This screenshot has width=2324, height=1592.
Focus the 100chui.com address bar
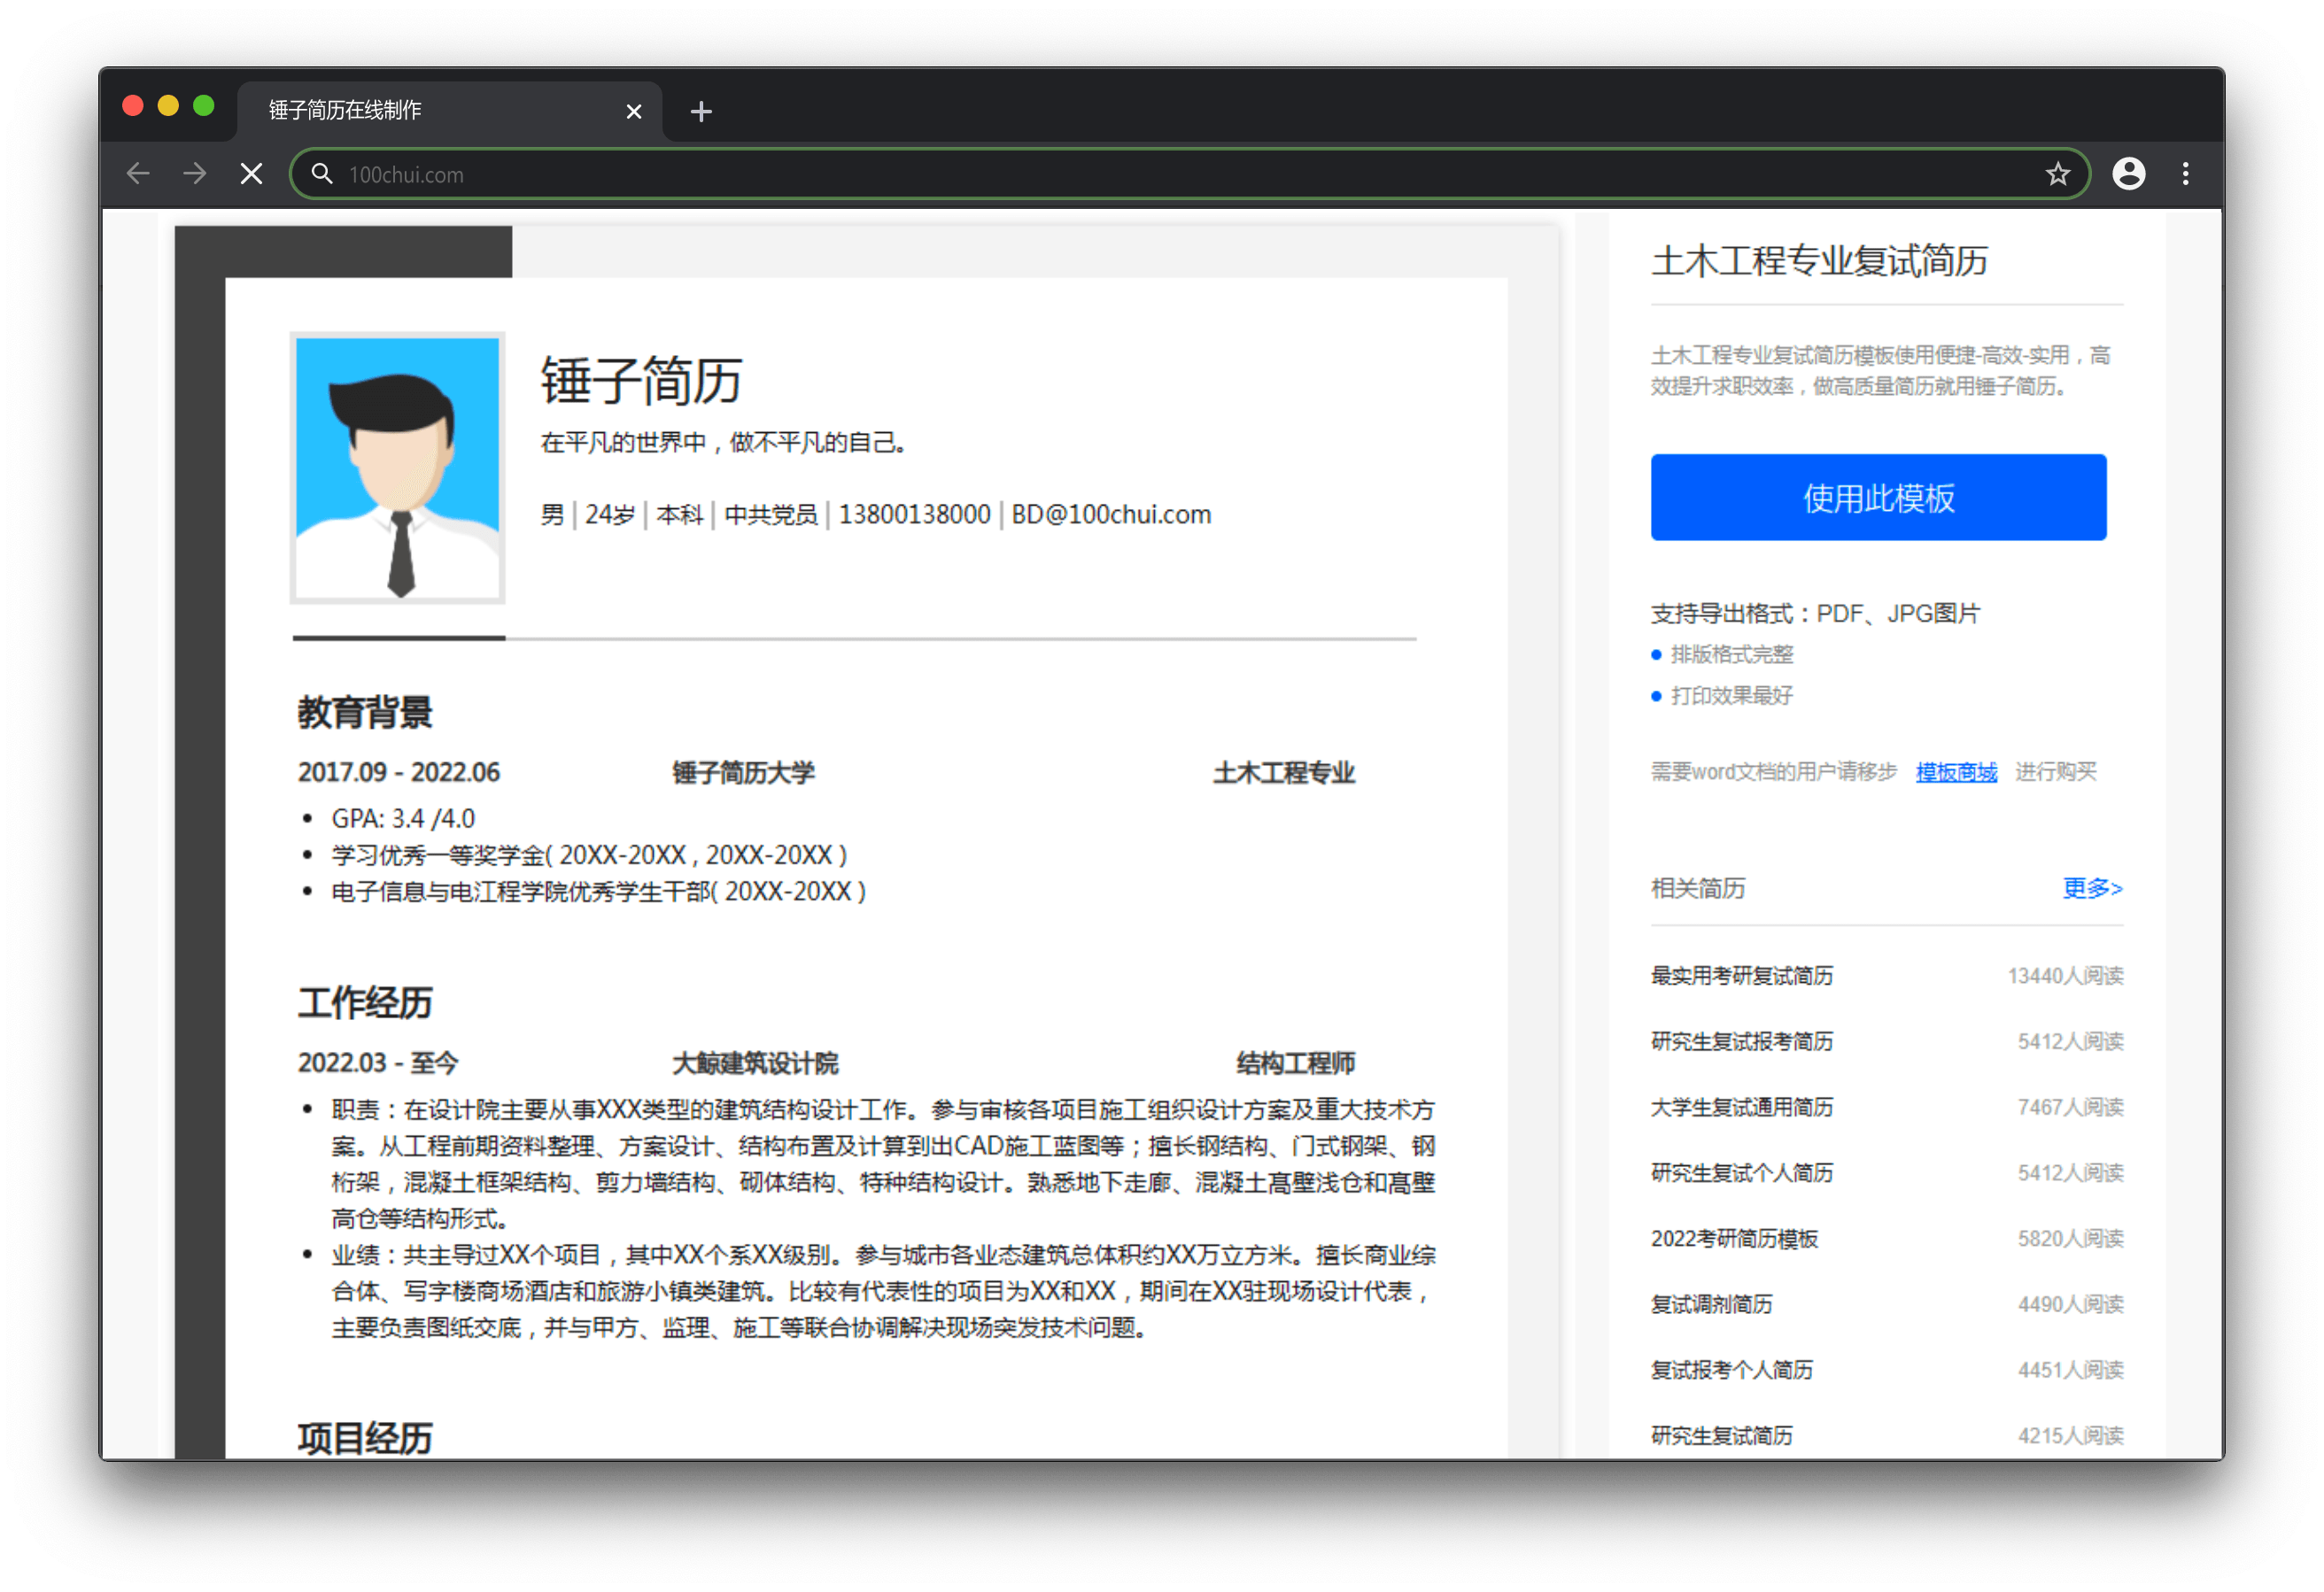(1189, 174)
